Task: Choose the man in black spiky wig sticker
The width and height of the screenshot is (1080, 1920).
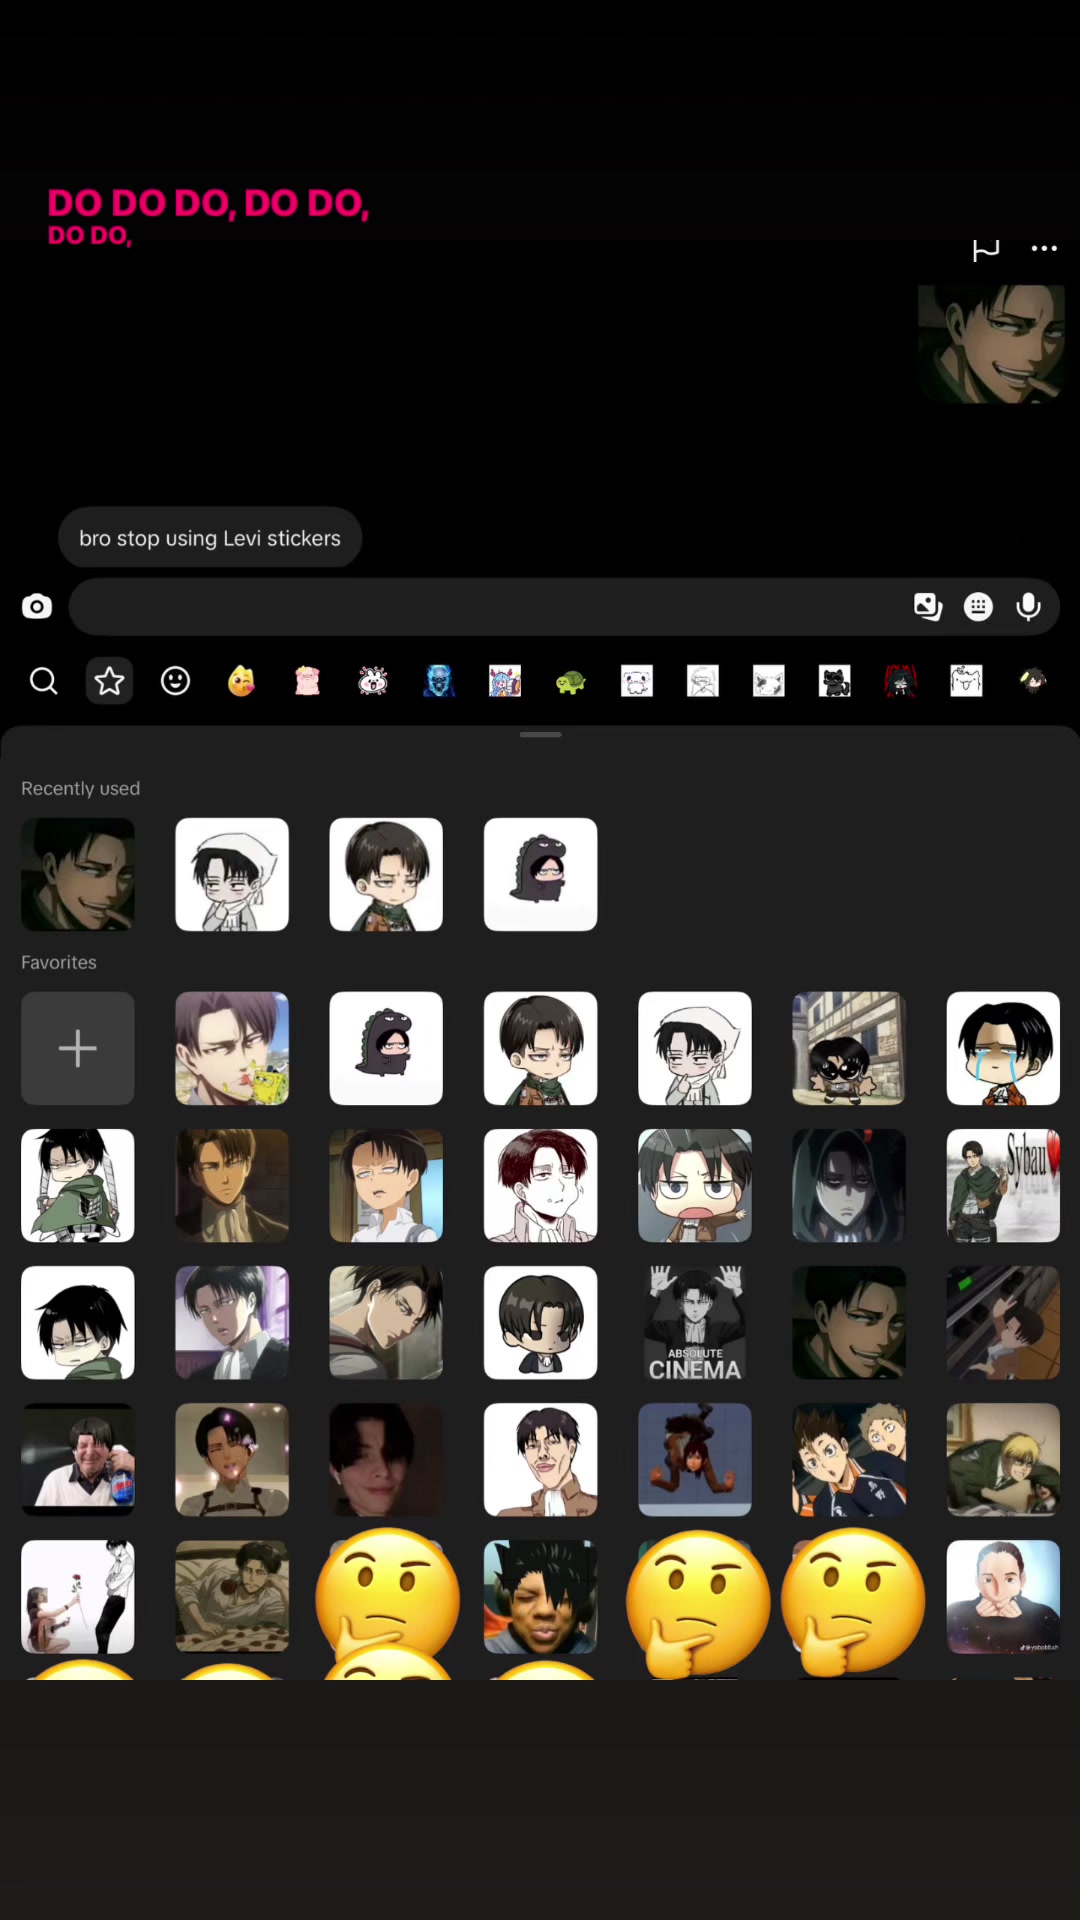Action: [541, 1597]
